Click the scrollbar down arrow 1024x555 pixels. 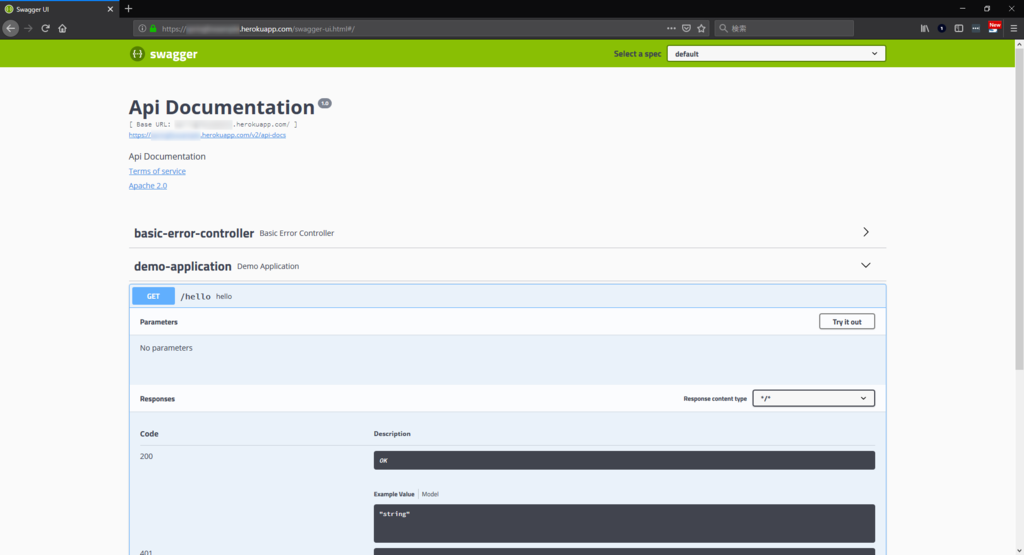click(1019, 550)
